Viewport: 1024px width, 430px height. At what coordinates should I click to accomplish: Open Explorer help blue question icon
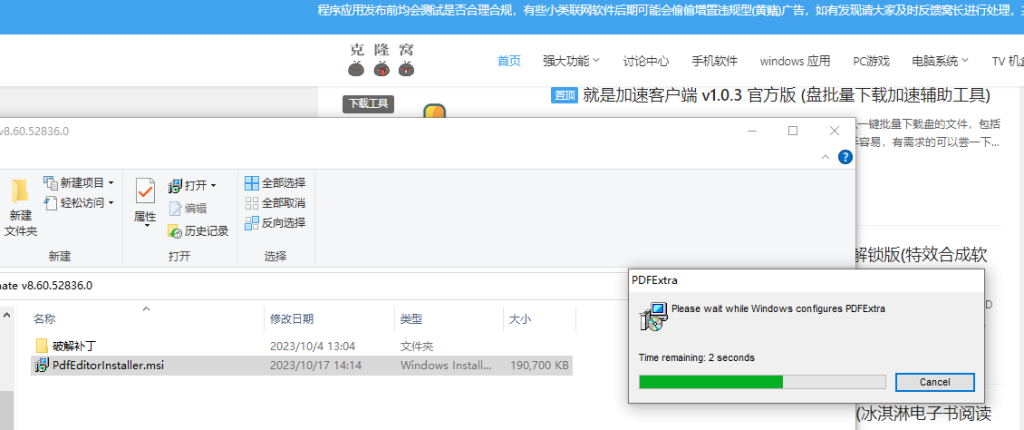(845, 157)
